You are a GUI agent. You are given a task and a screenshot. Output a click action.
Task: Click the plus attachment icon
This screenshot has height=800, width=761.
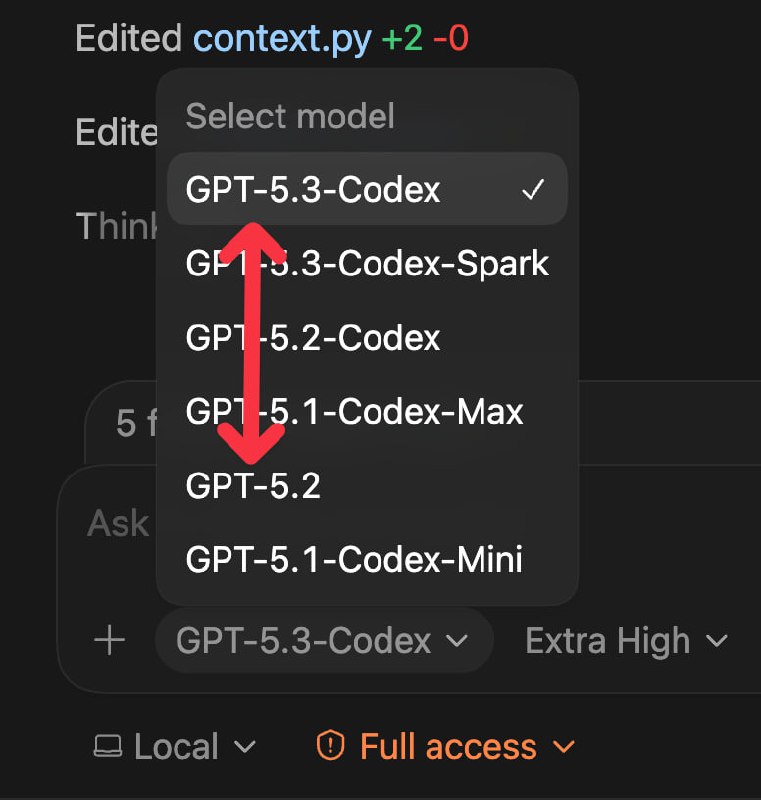pyautogui.click(x=110, y=641)
